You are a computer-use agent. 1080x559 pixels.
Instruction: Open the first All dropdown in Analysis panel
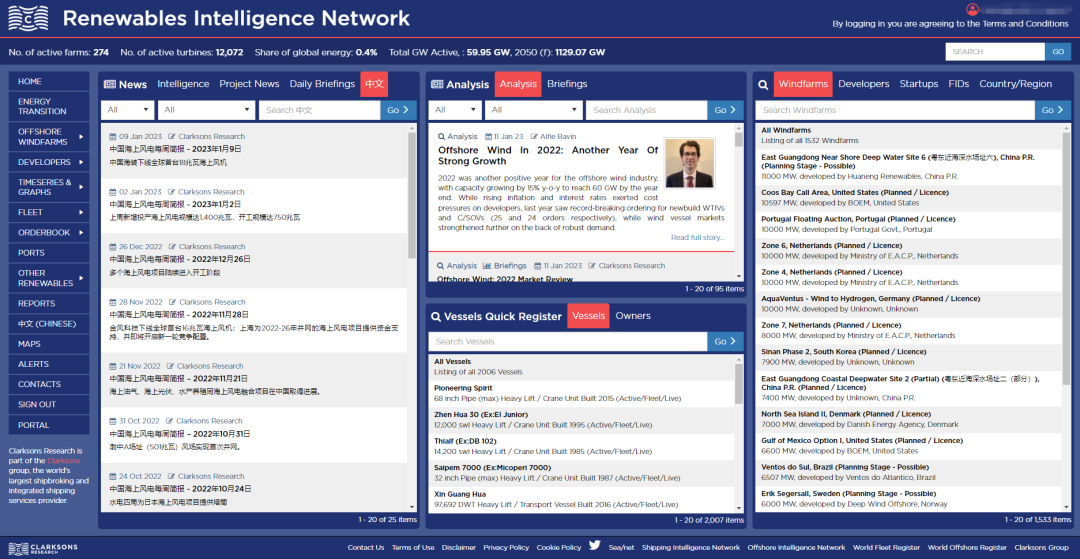pos(455,110)
